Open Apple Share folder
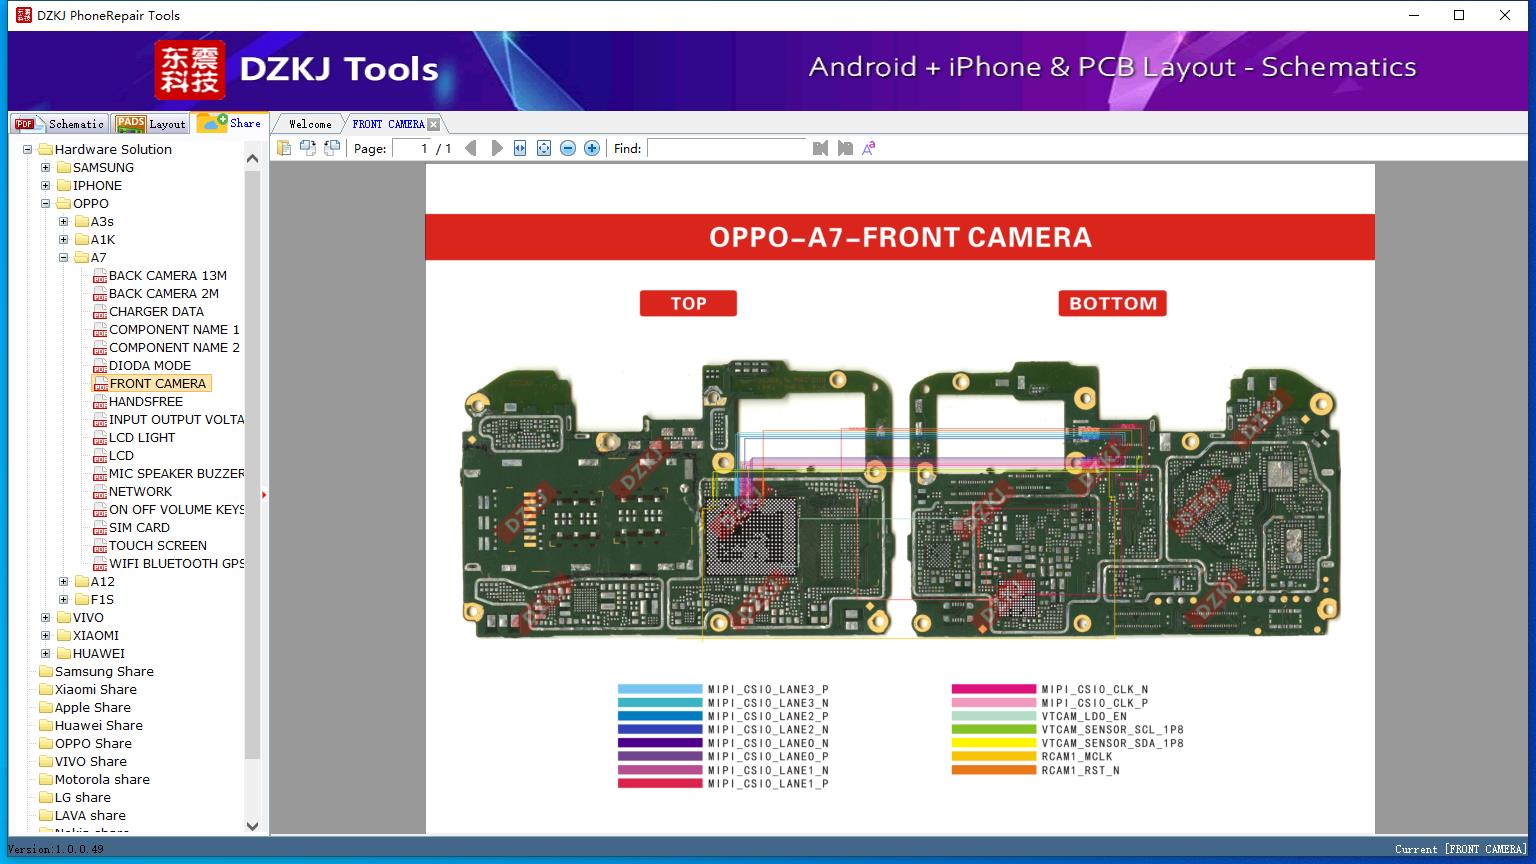This screenshot has height=864, width=1536. [93, 707]
